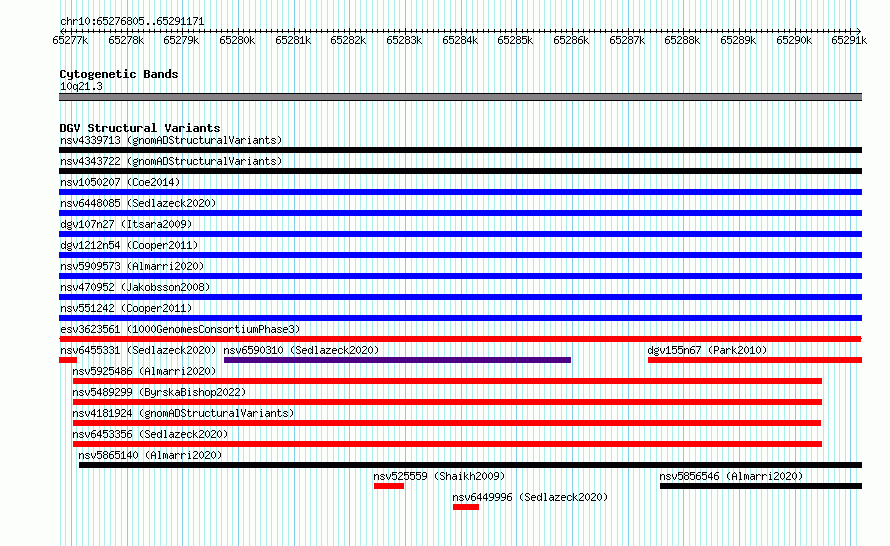The image size is (890, 546).
Task: Click the nsv6453356 (Sedlazeck2020) label
Action: coord(150,434)
